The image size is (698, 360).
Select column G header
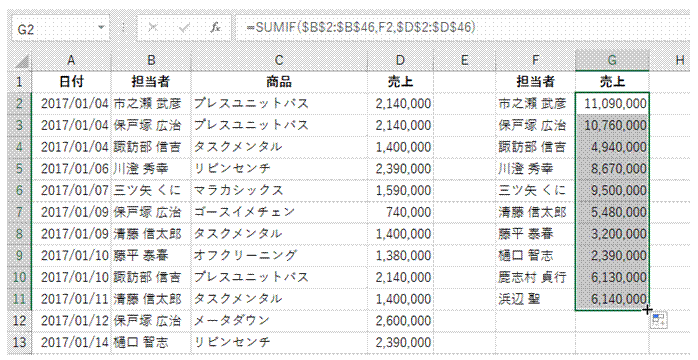pyautogui.click(x=612, y=61)
